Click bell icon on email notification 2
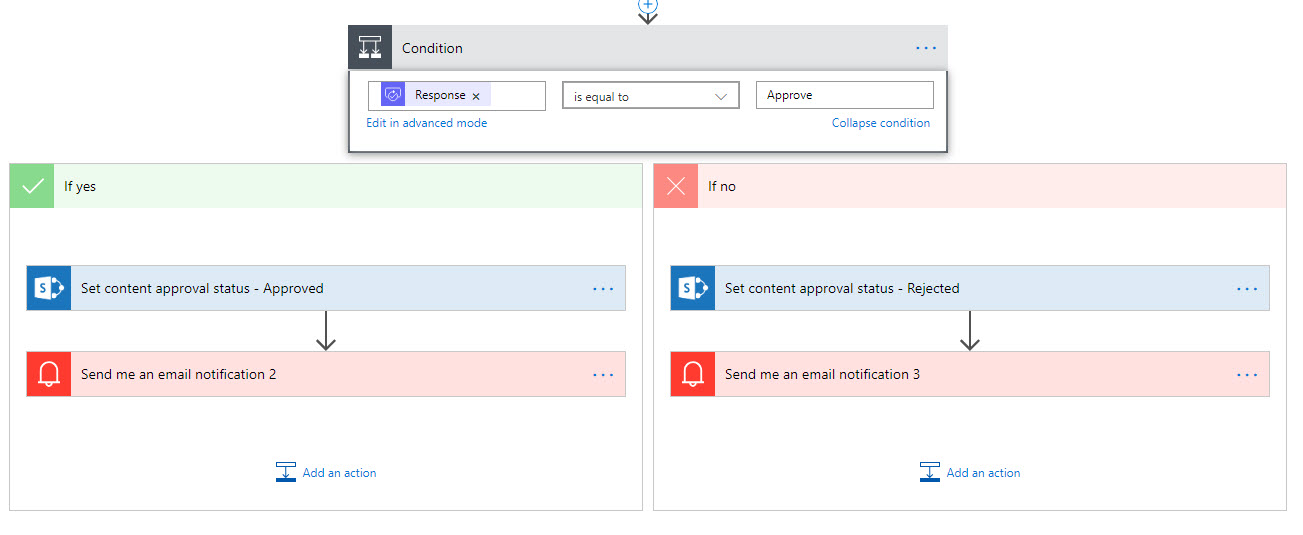This screenshot has width=1303, height=535. click(49, 374)
